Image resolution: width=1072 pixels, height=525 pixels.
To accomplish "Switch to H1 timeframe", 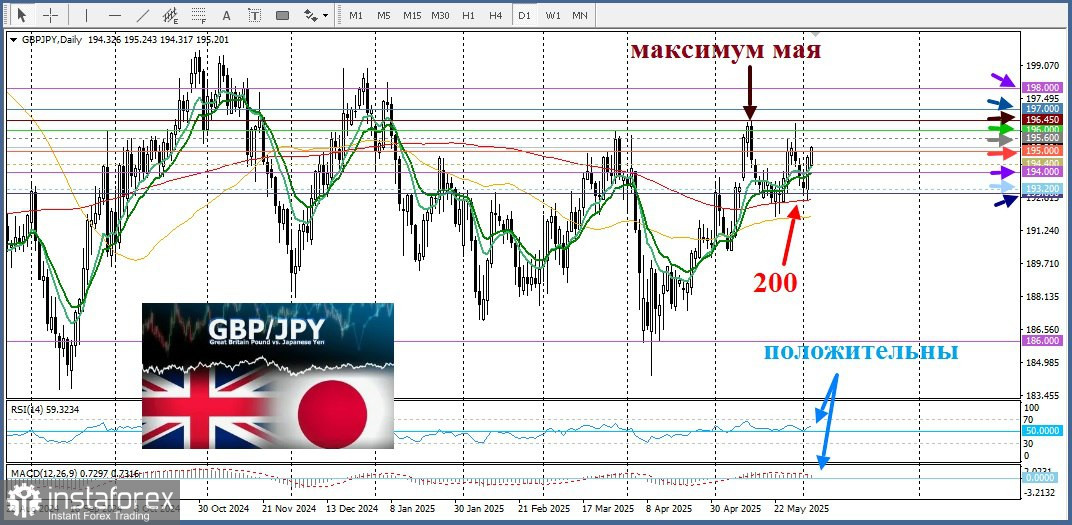I will pos(468,14).
